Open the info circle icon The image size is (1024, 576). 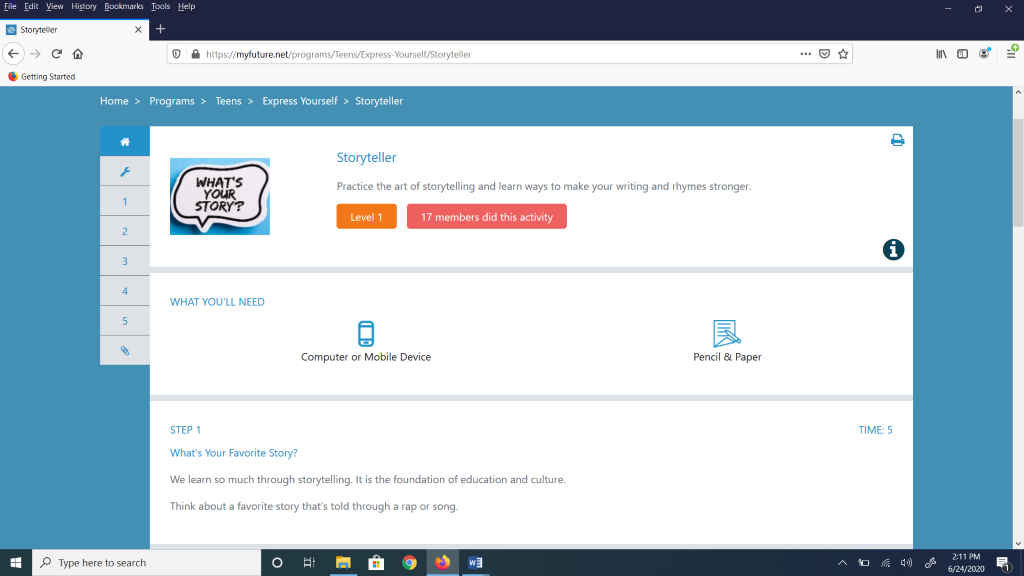pyautogui.click(x=893, y=250)
